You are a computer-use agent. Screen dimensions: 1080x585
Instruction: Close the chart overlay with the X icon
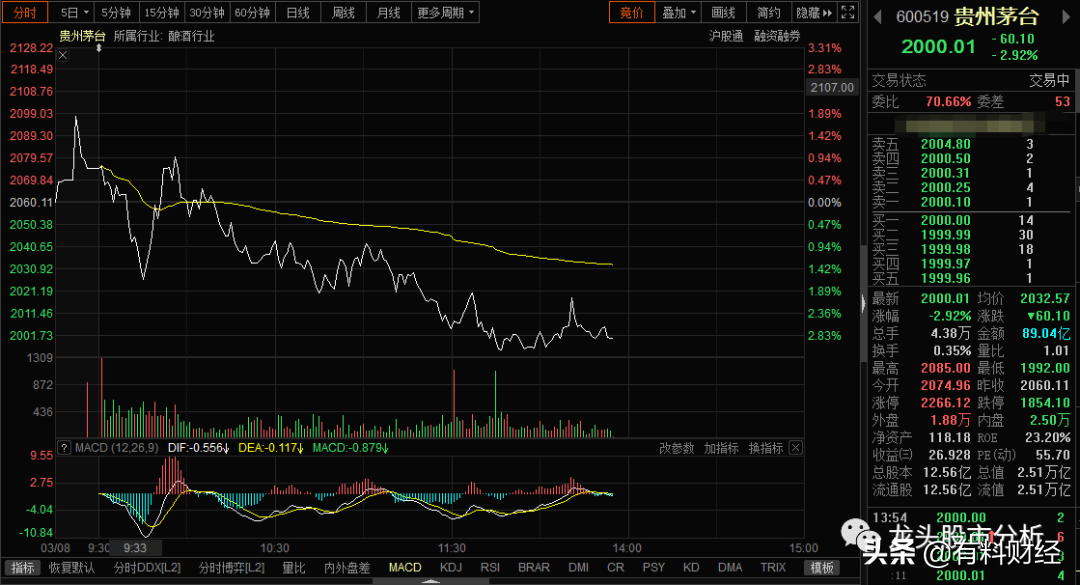coord(63,55)
